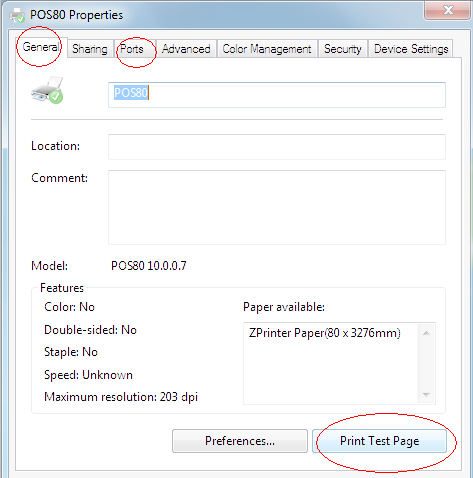Viewport: 473px width, 478px height.
Task: Open the Ports tab
Action: pyautogui.click(x=135, y=49)
